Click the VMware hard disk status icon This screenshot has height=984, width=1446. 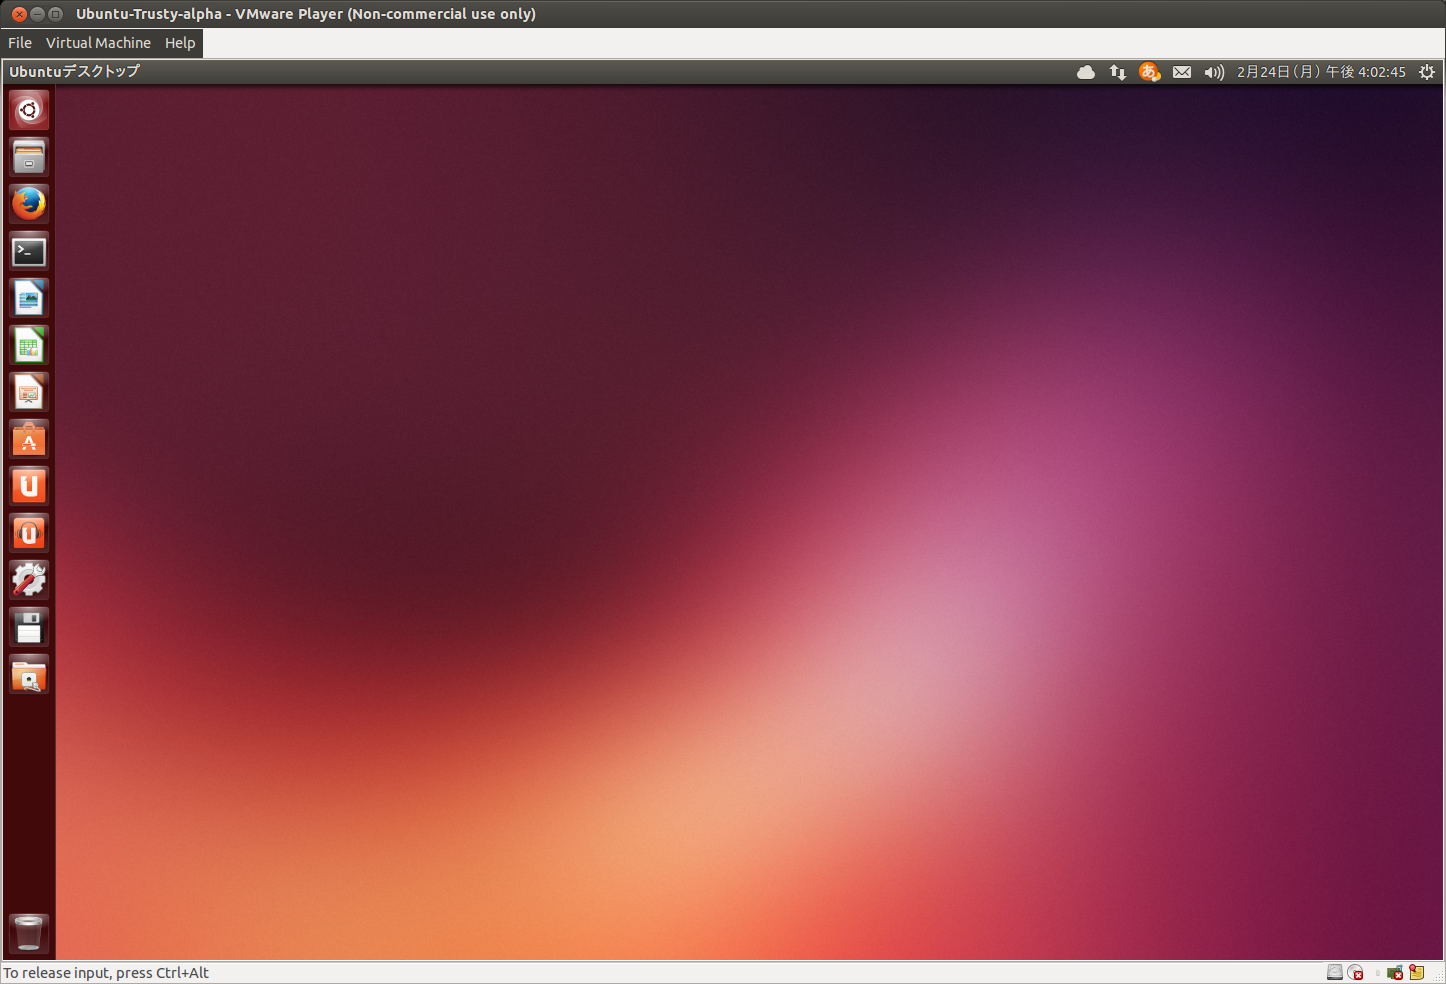point(1335,972)
